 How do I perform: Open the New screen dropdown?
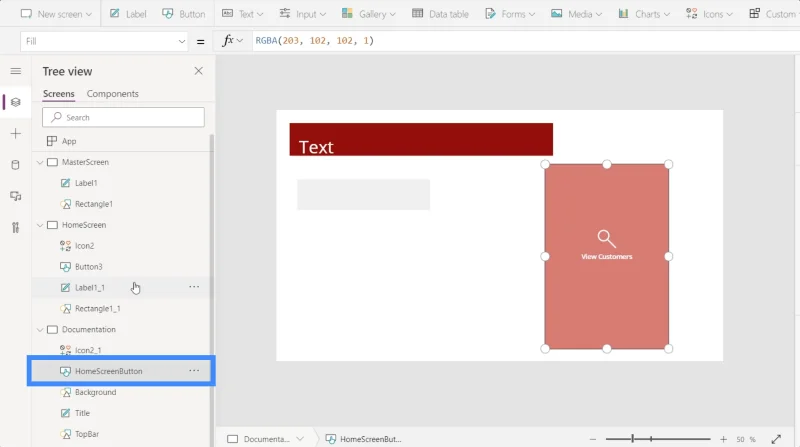(x=56, y=14)
